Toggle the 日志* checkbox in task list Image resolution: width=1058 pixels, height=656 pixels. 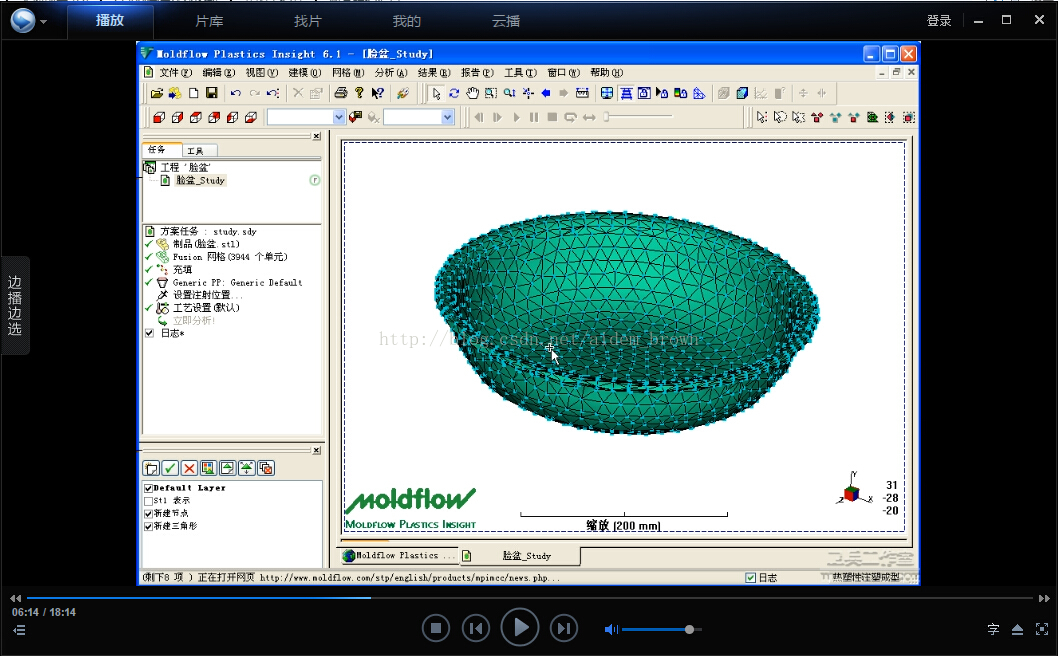point(149,333)
